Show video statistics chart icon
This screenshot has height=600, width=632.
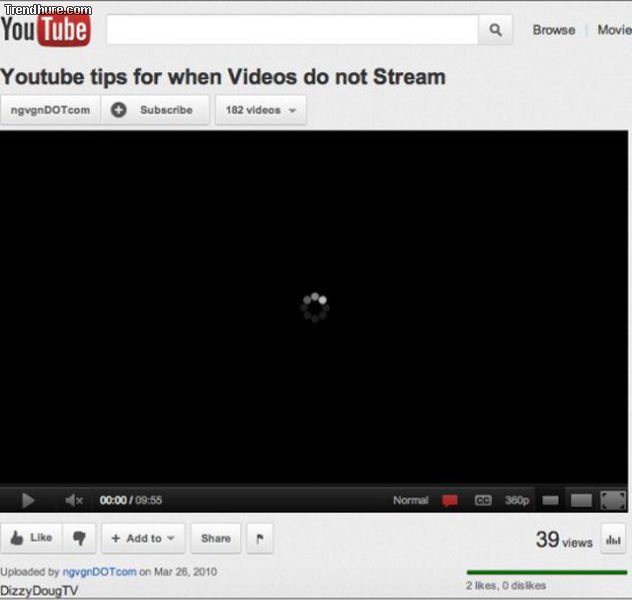point(612,539)
